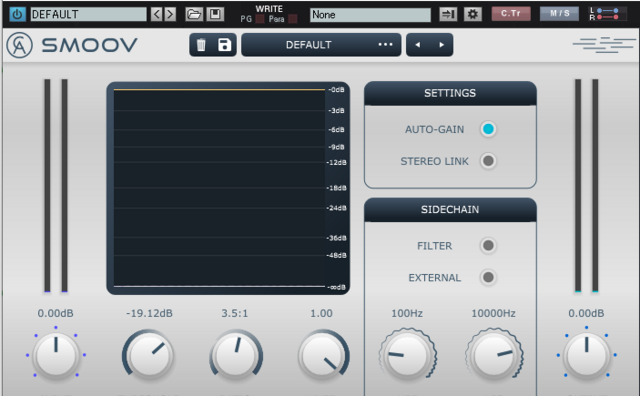Toggle the PG write checkbox
The height and width of the screenshot is (396, 640).
(260, 19)
